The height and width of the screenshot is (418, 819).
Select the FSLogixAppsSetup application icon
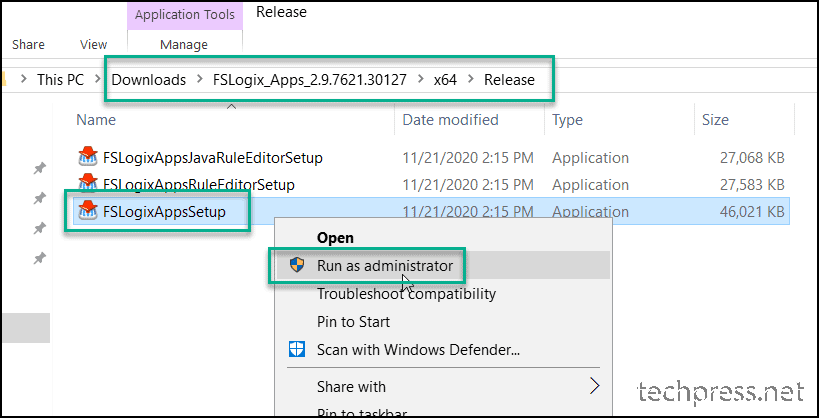tap(88, 212)
